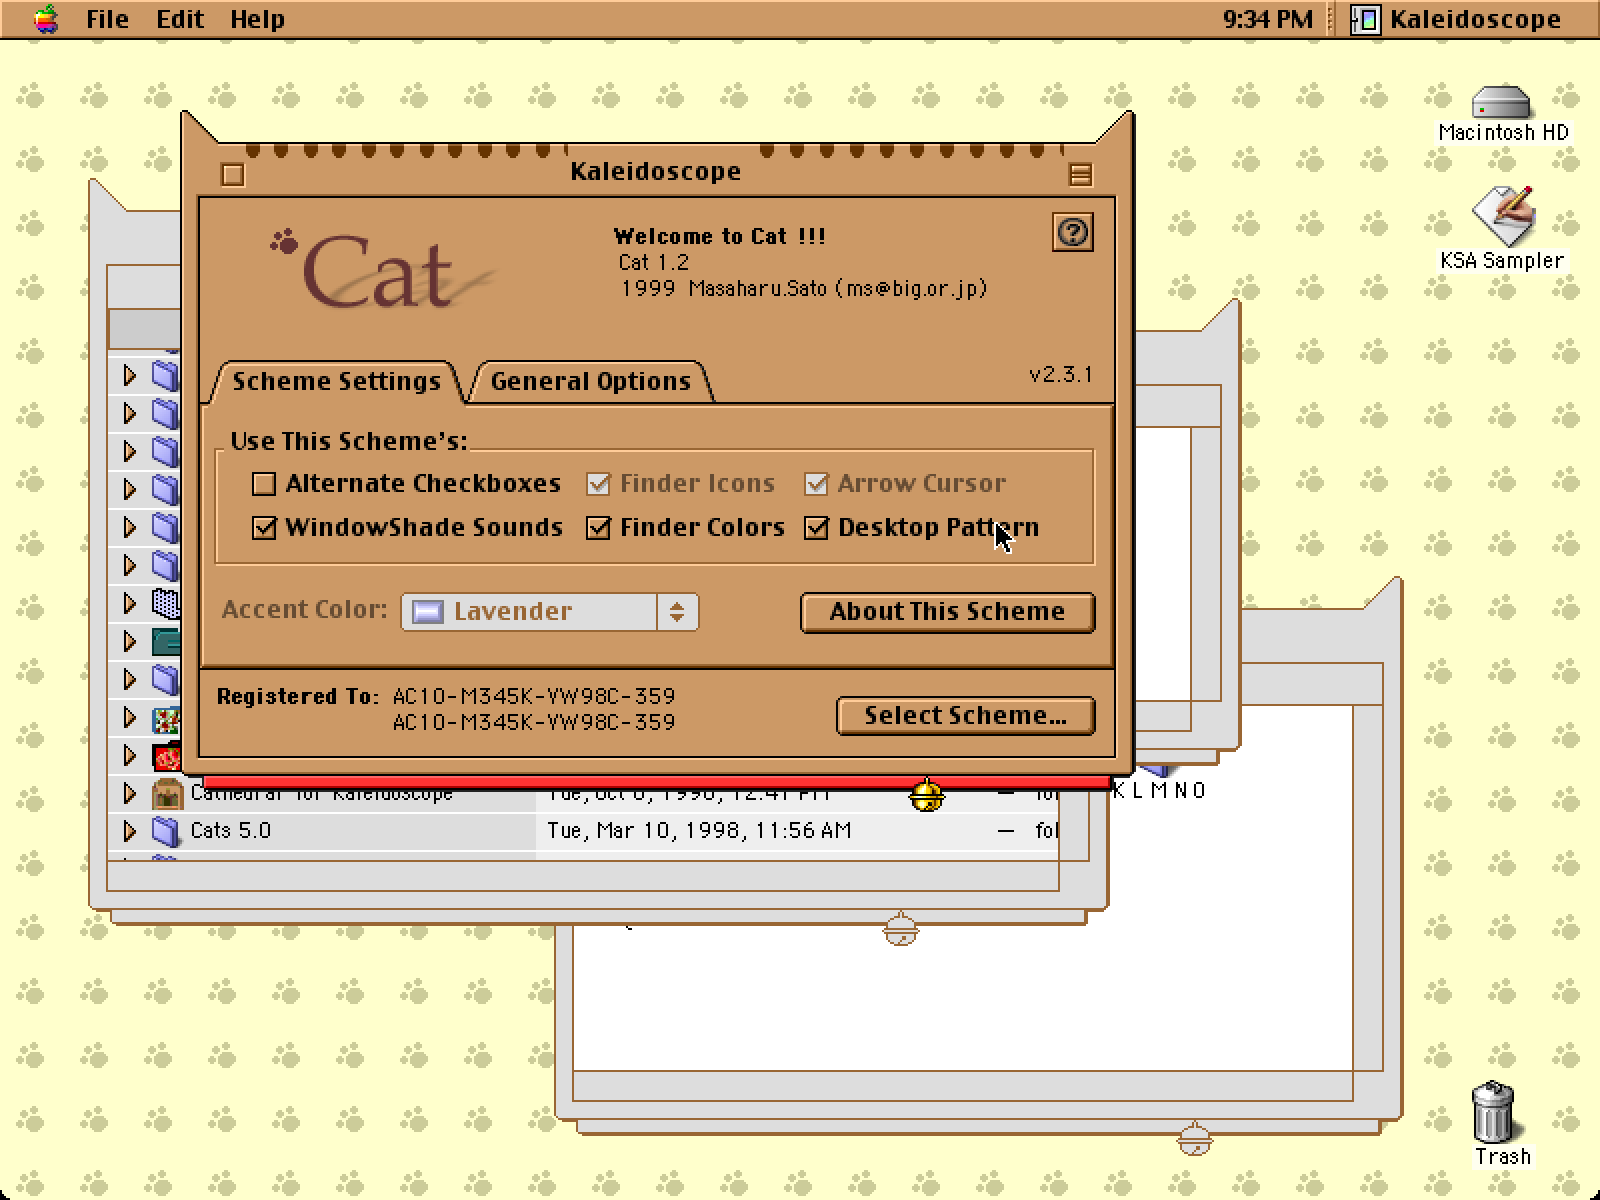Click the golden bell resize icon
The image size is (1600, 1200).
pos(926,795)
